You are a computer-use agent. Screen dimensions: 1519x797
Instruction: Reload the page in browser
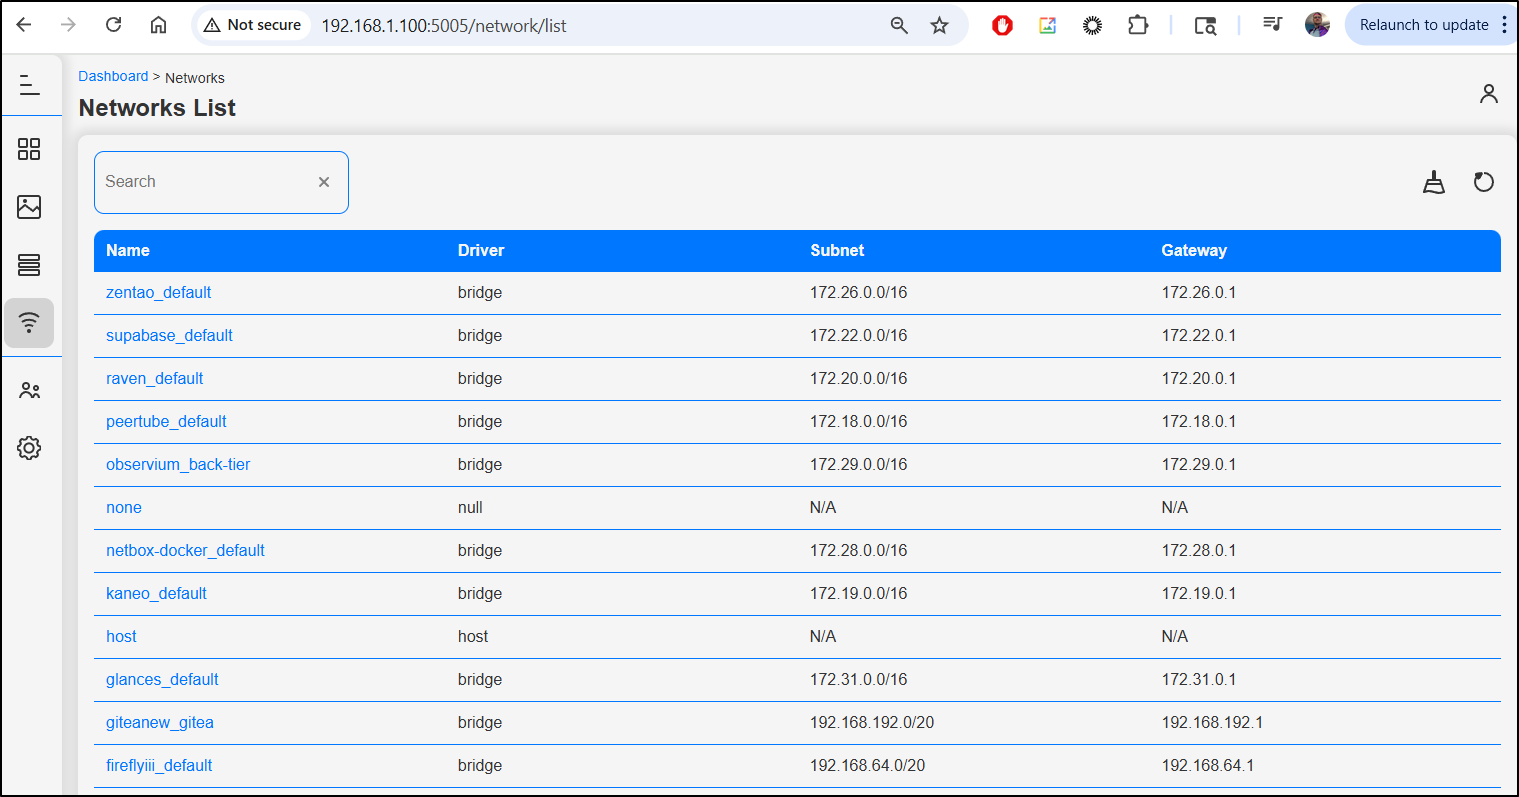(113, 25)
